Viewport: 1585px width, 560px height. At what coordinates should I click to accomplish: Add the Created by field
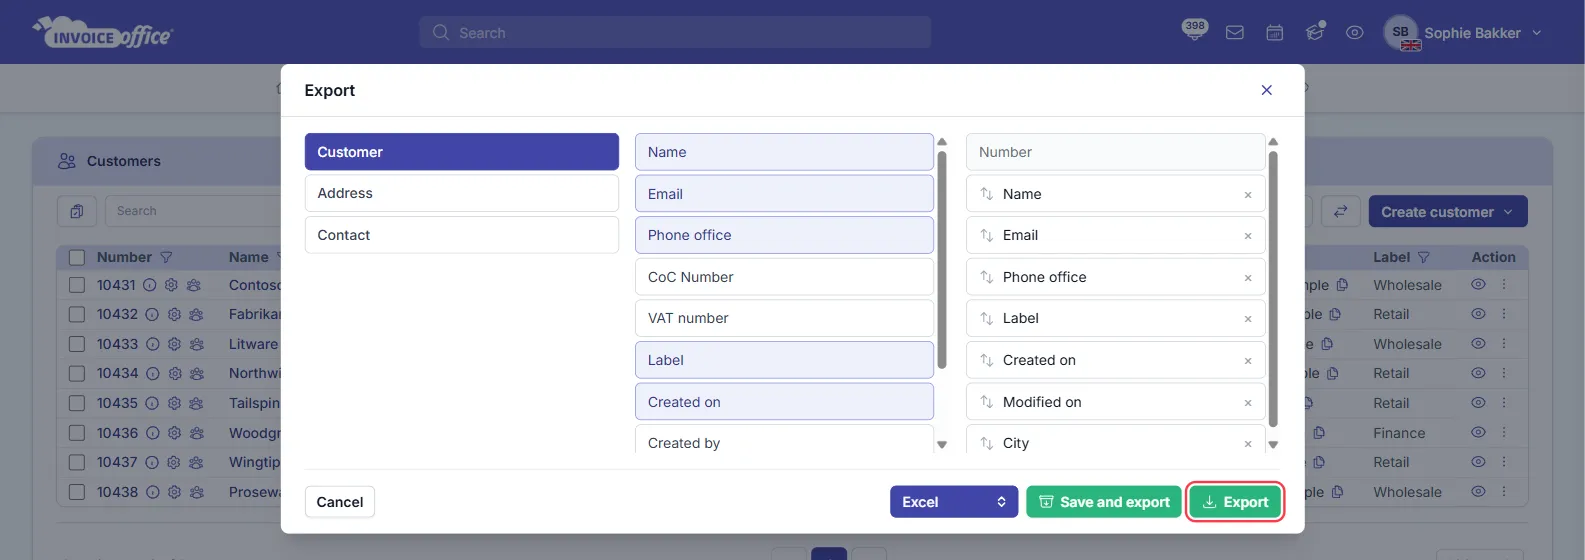[784, 440]
